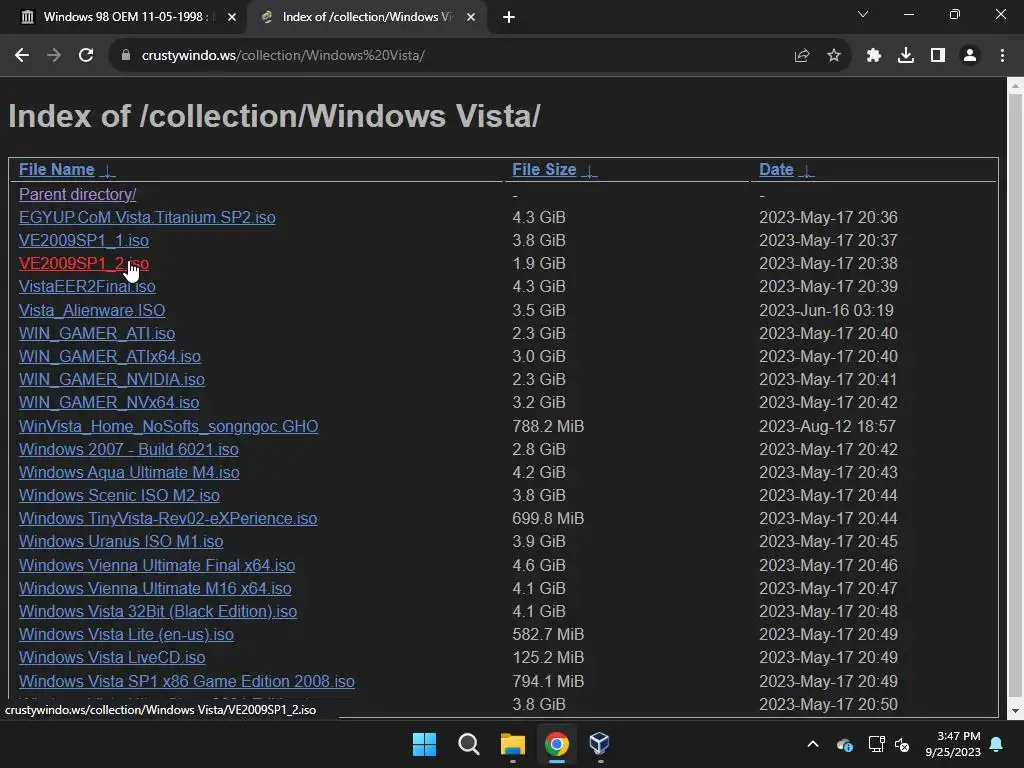Open Google Chrome taskbar icon
This screenshot has height=768, width=1024.
556,744
